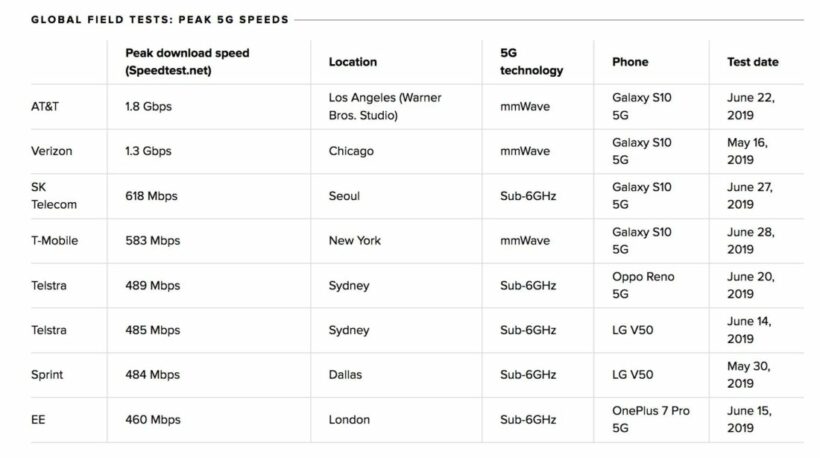The width and height of the screenshot is (820, 458).
Task: Click the Seoul location cell
Action: [x=344, y=196]
